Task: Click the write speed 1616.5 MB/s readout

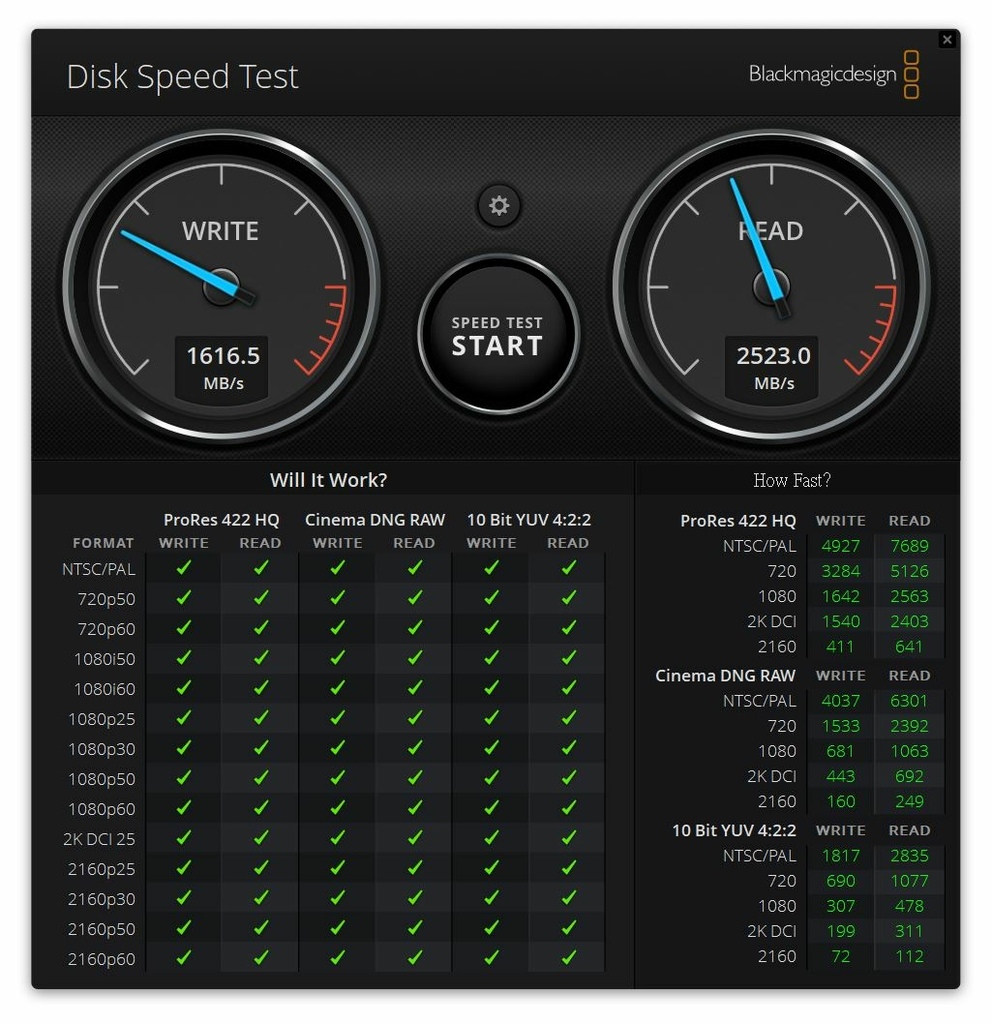Action: pyautogui.click(x=223, y=368)
